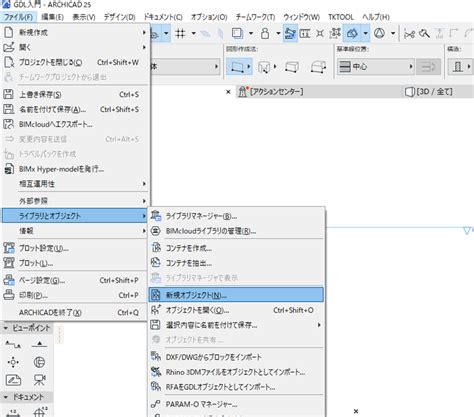Switch to the 3D / 全て tab
474x417 pixels.
click(x=429, y=92)
